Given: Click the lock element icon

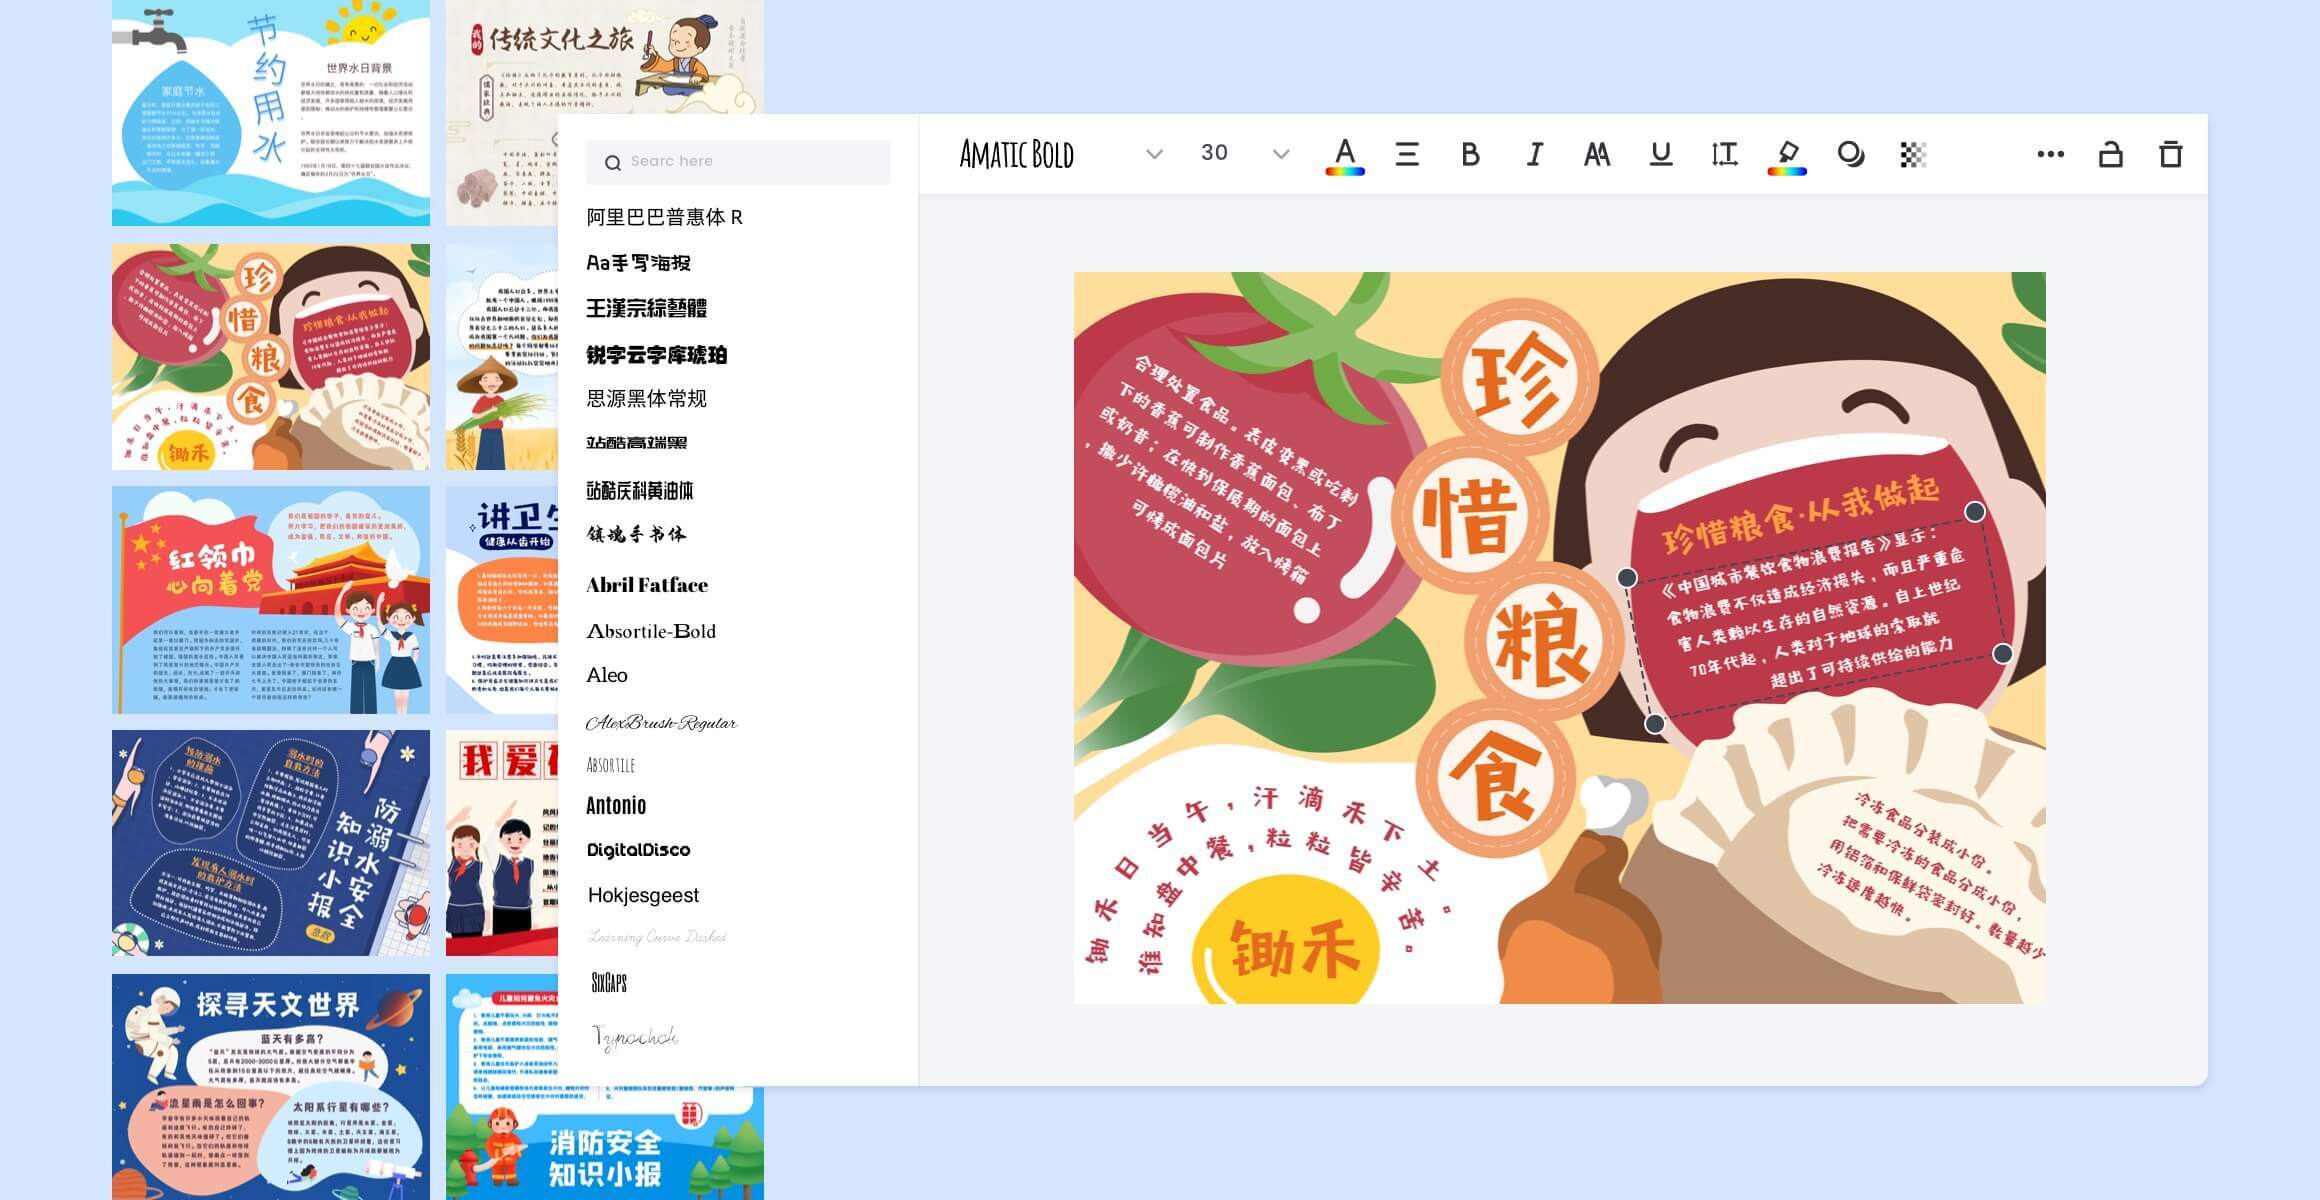Looking at the screenshot, I should [2110, 154].
